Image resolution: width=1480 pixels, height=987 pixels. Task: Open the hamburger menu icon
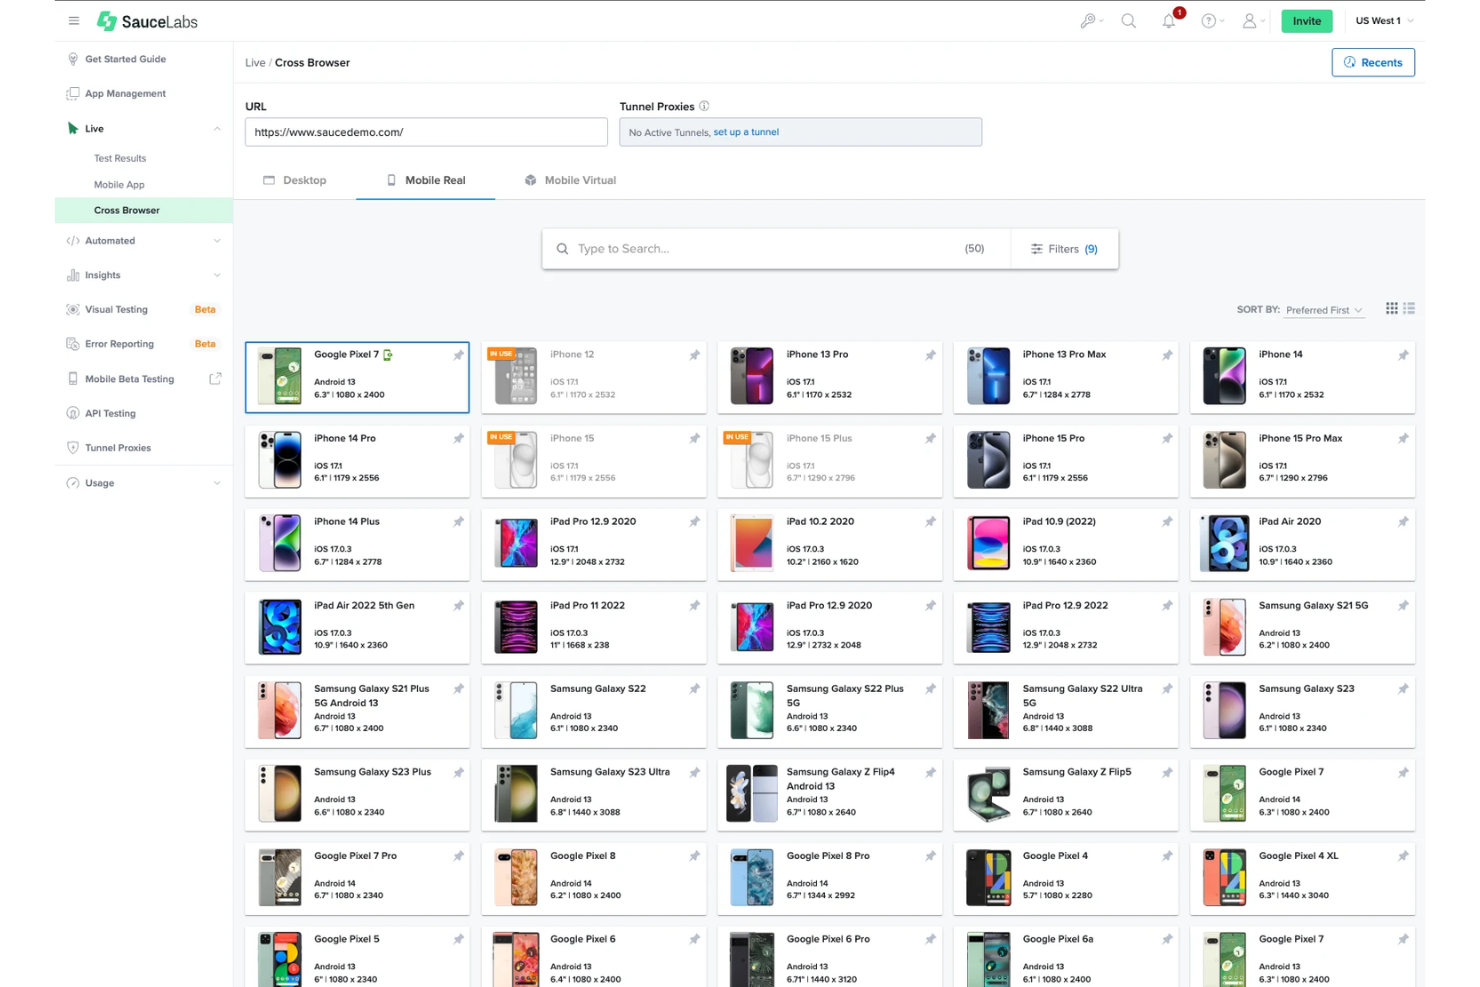coord(74,21)
